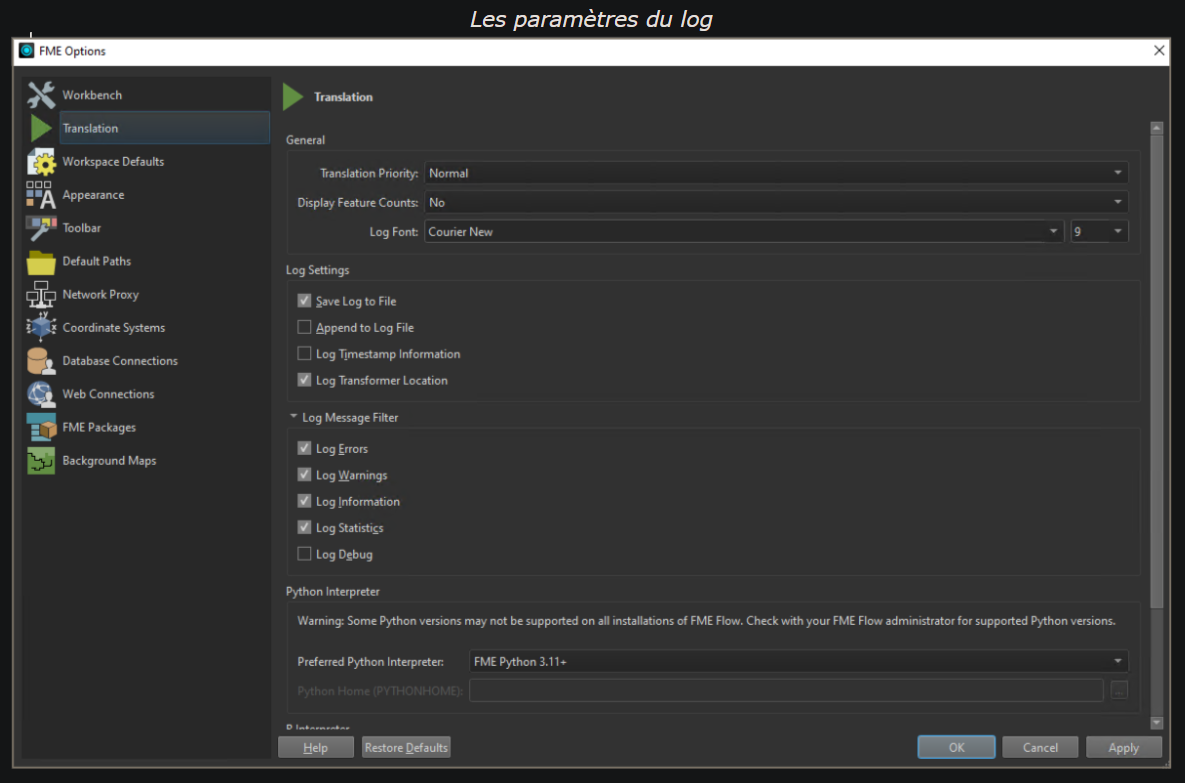Click the Apply button

pyautogui.click(x=1123, y=747)
